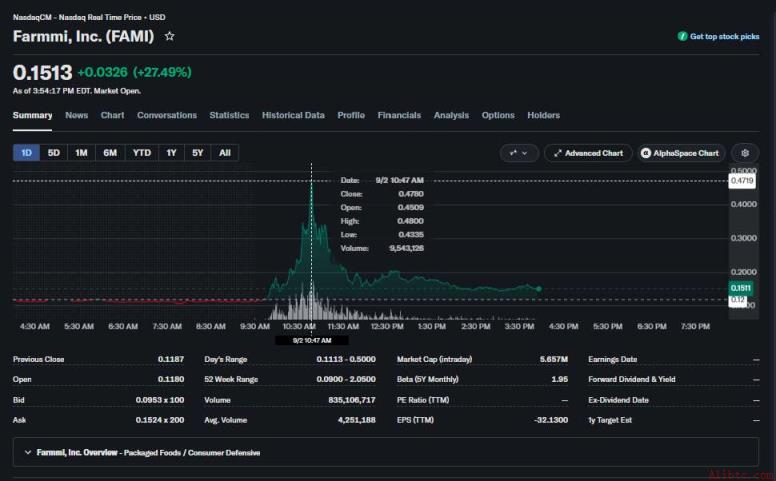Go to the Chart tab
The image size is (776, 481).
tap(112, 115)
